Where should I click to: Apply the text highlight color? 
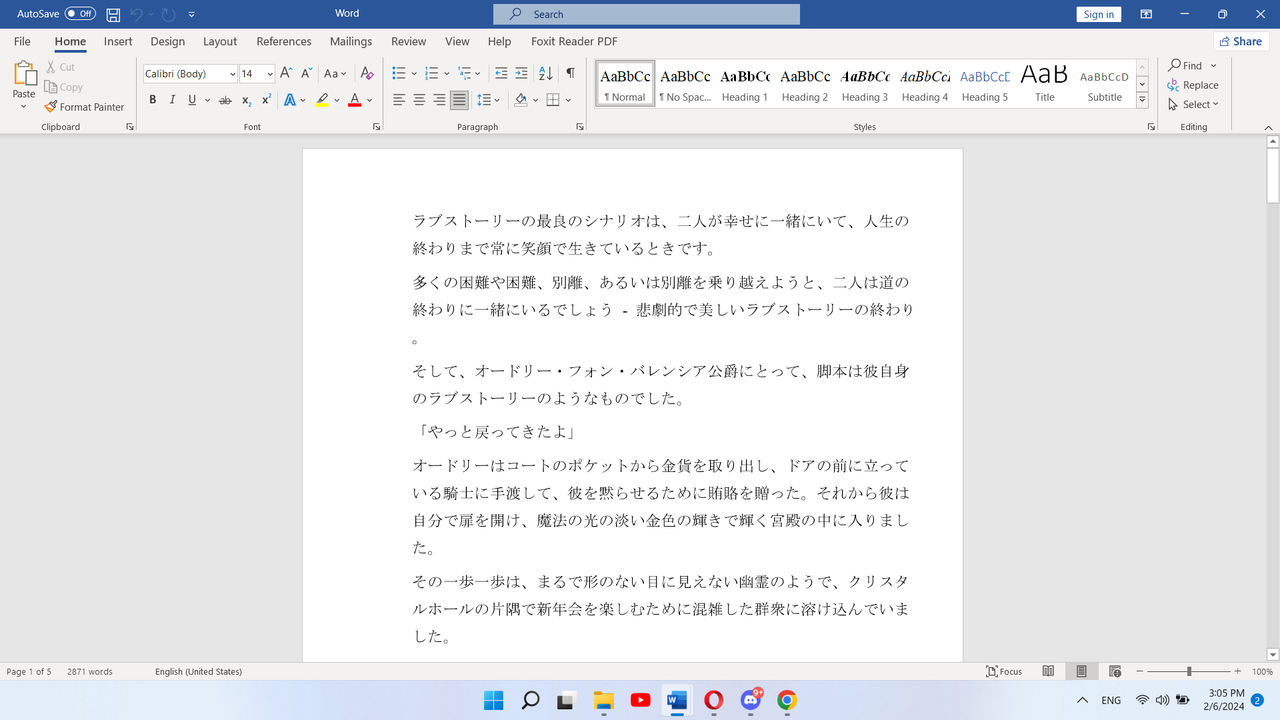[322, 100]
